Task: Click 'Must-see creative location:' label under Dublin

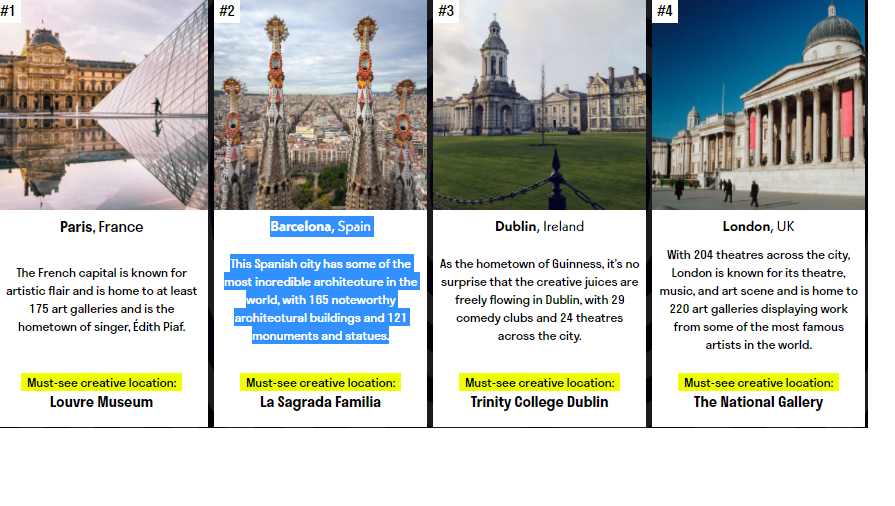Action: [x=539, y=383]
